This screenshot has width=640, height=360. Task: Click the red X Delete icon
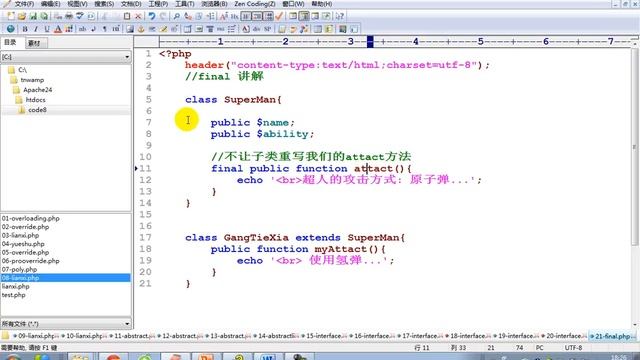(x=138, y=16)
